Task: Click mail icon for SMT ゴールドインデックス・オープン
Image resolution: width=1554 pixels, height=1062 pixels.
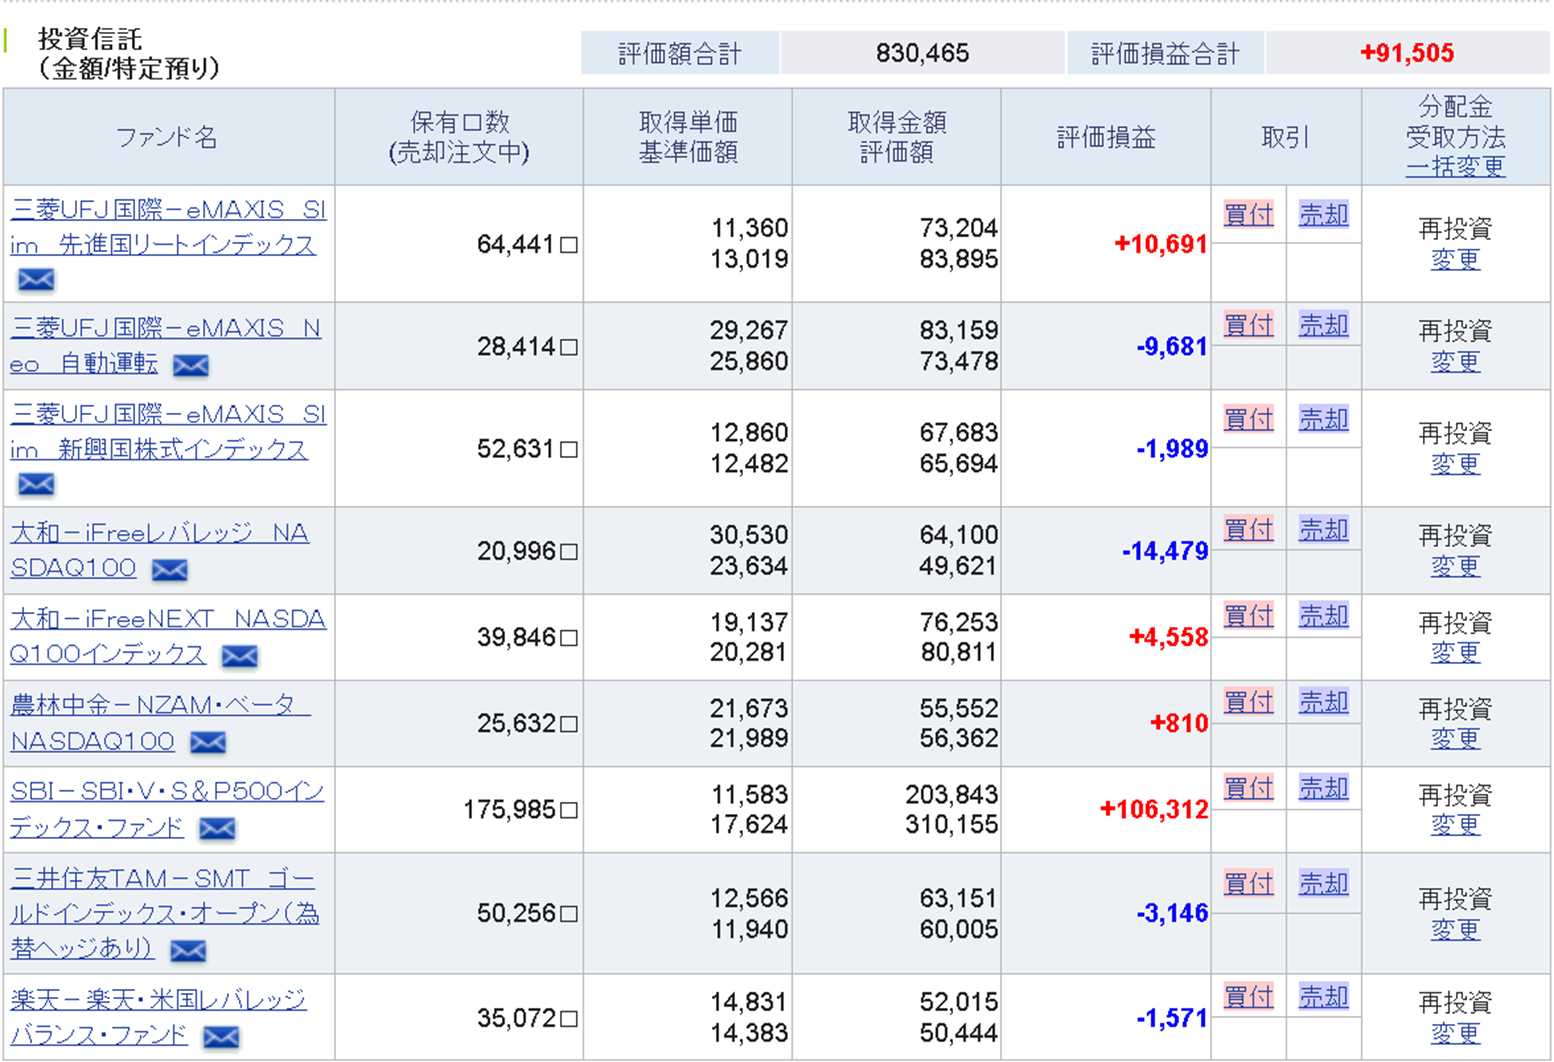Action: tap(188, 951)
